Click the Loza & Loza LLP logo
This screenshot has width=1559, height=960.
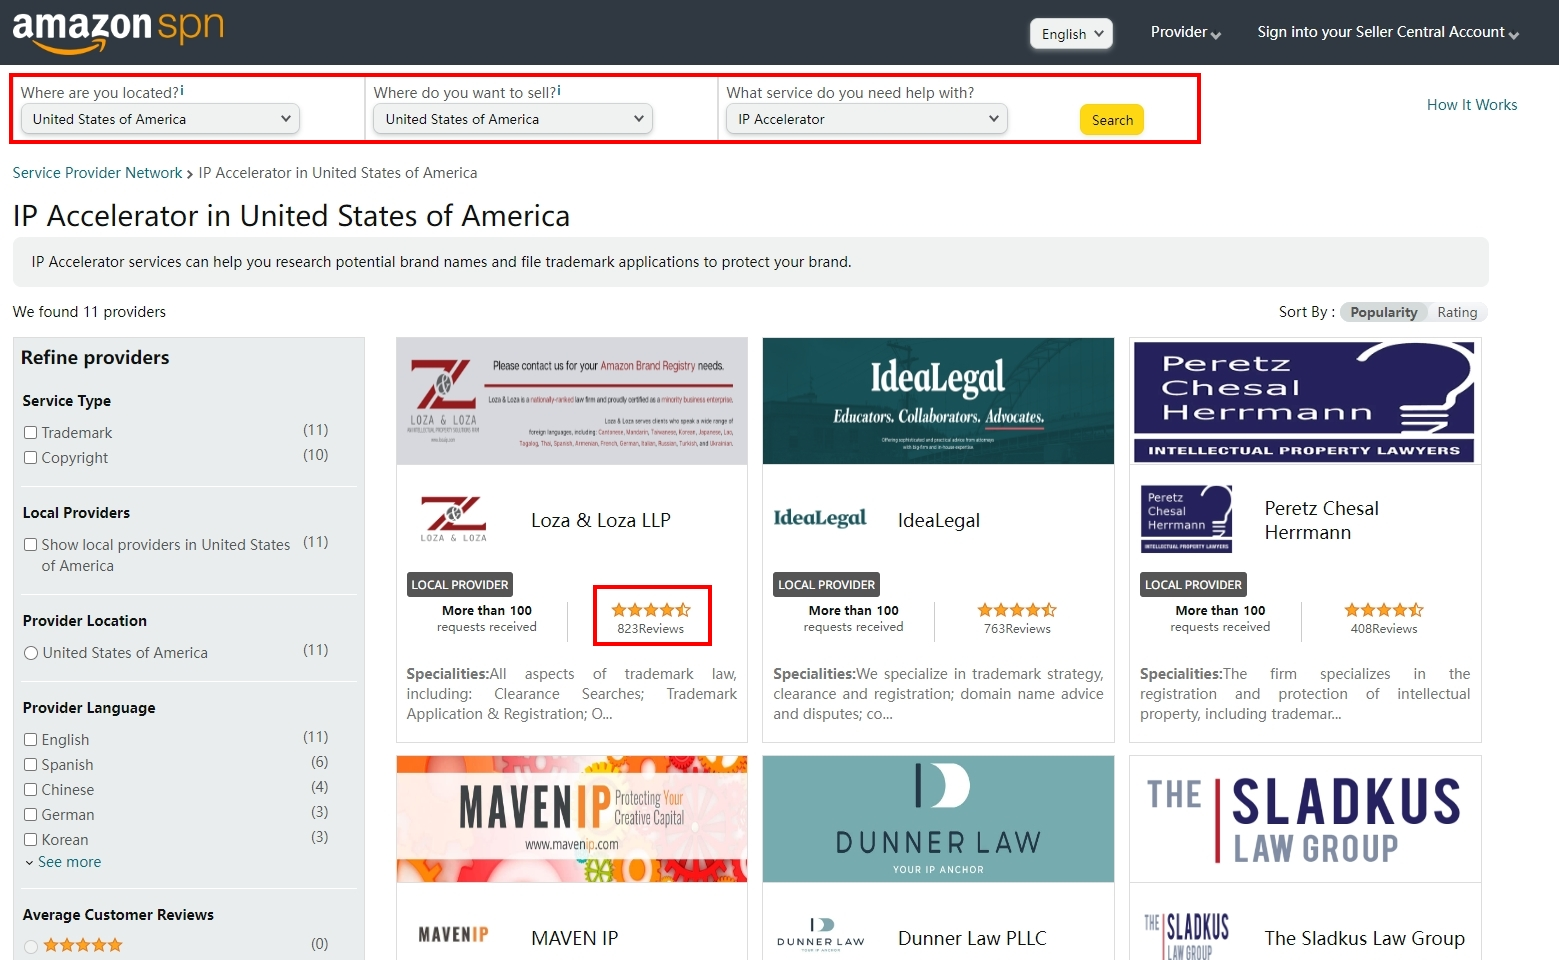(x=453, y=519)
